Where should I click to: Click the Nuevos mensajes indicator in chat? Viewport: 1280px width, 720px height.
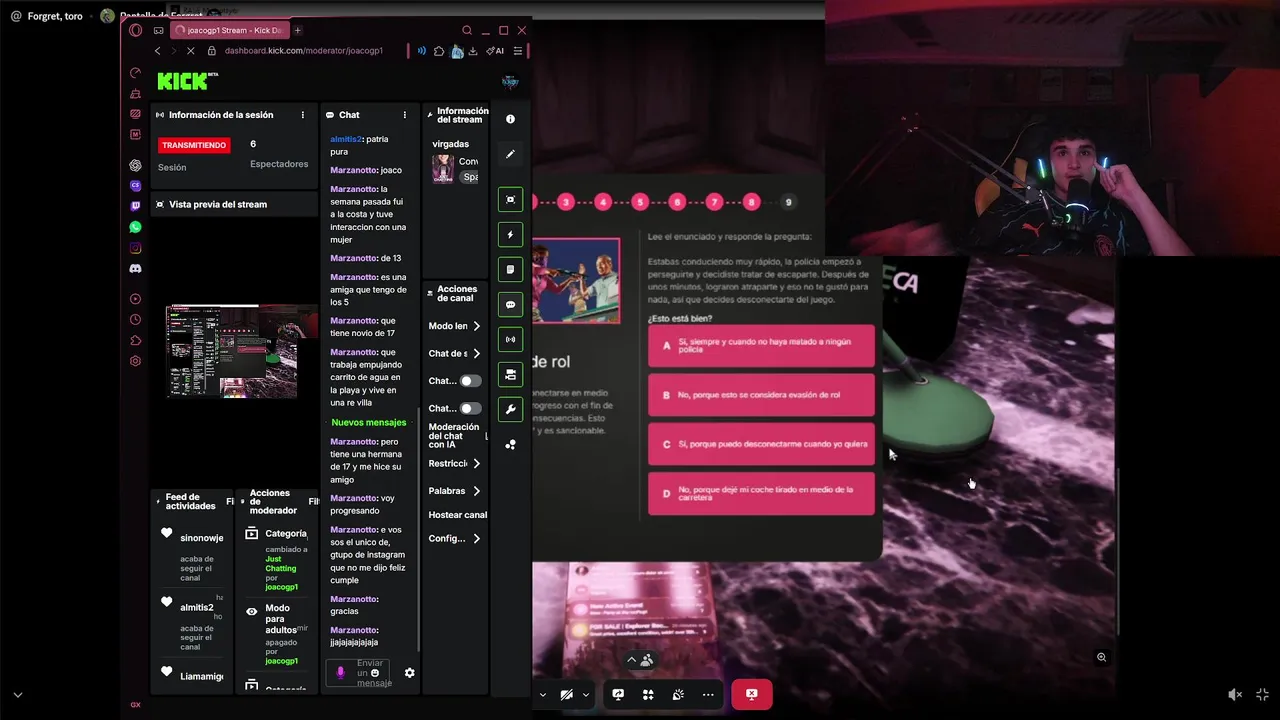369,422
